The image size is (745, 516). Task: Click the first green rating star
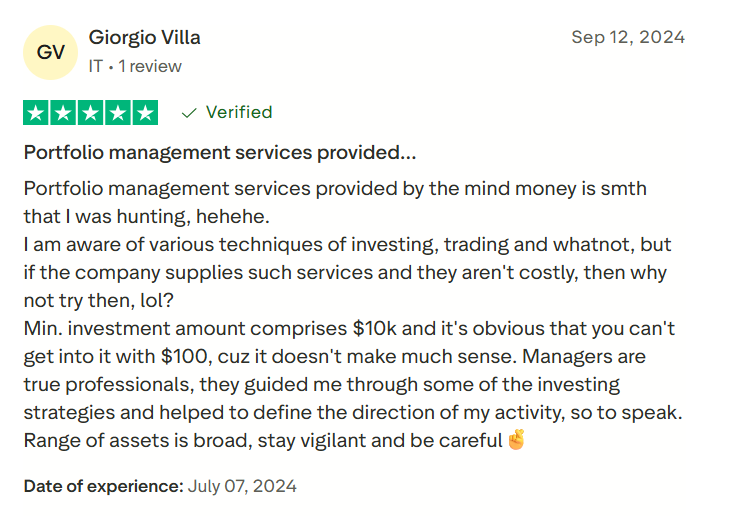pyautogui.click(x=36, y=113)
